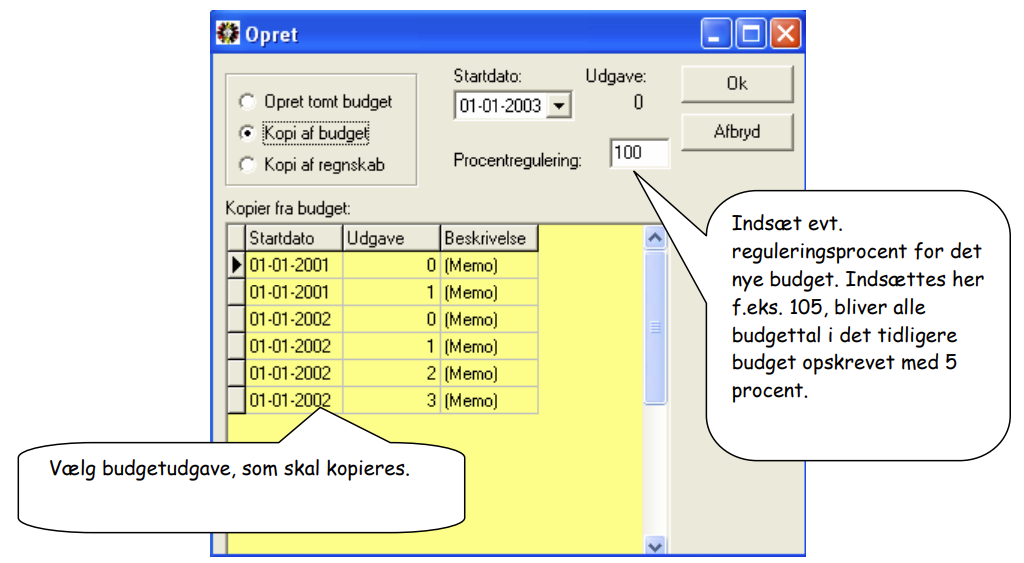
Task: Click the Startdato column header
Action: 294,238
